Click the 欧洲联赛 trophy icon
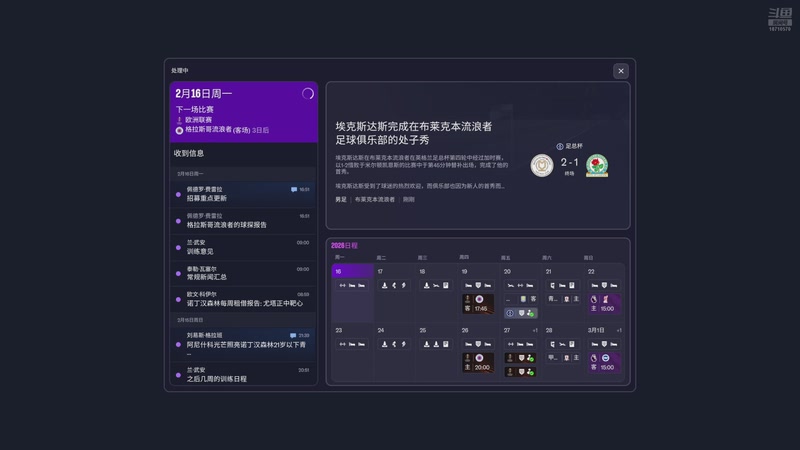The width and height of the screenshot is (800, 450). [179, 120]
